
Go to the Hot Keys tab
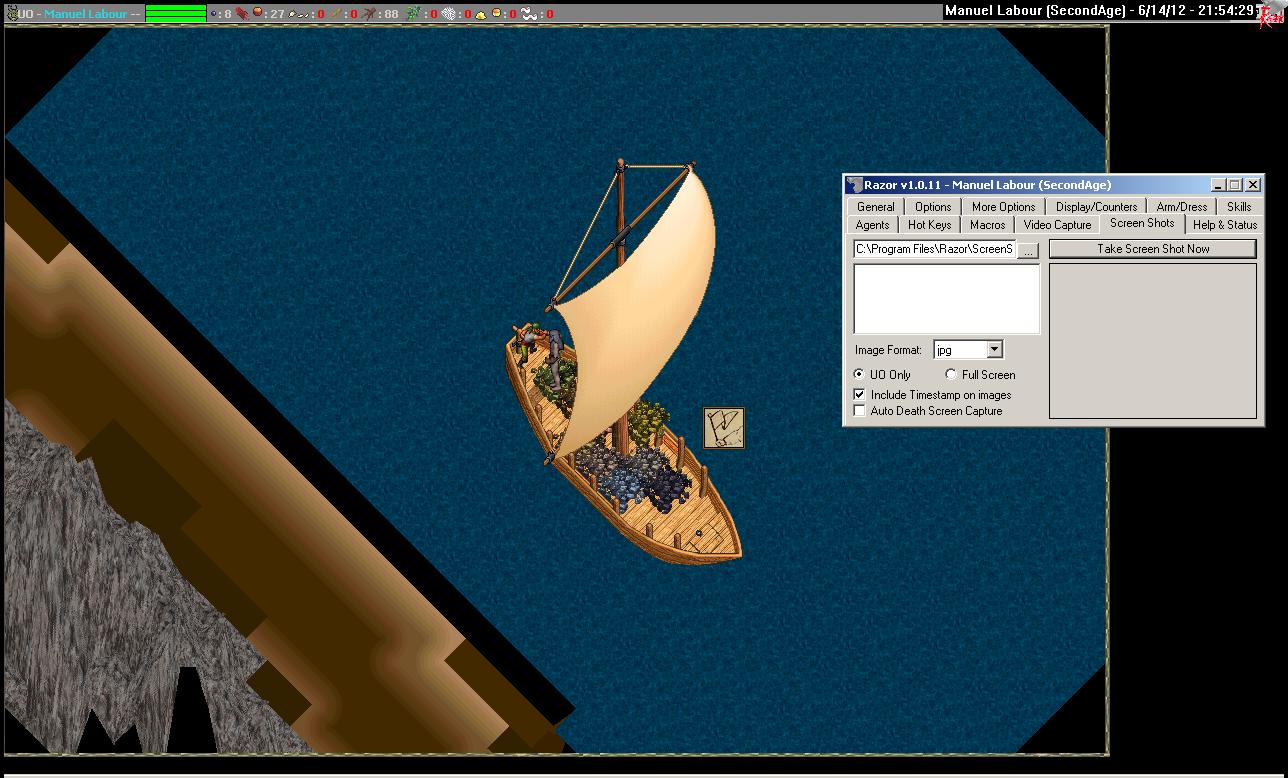929,225
